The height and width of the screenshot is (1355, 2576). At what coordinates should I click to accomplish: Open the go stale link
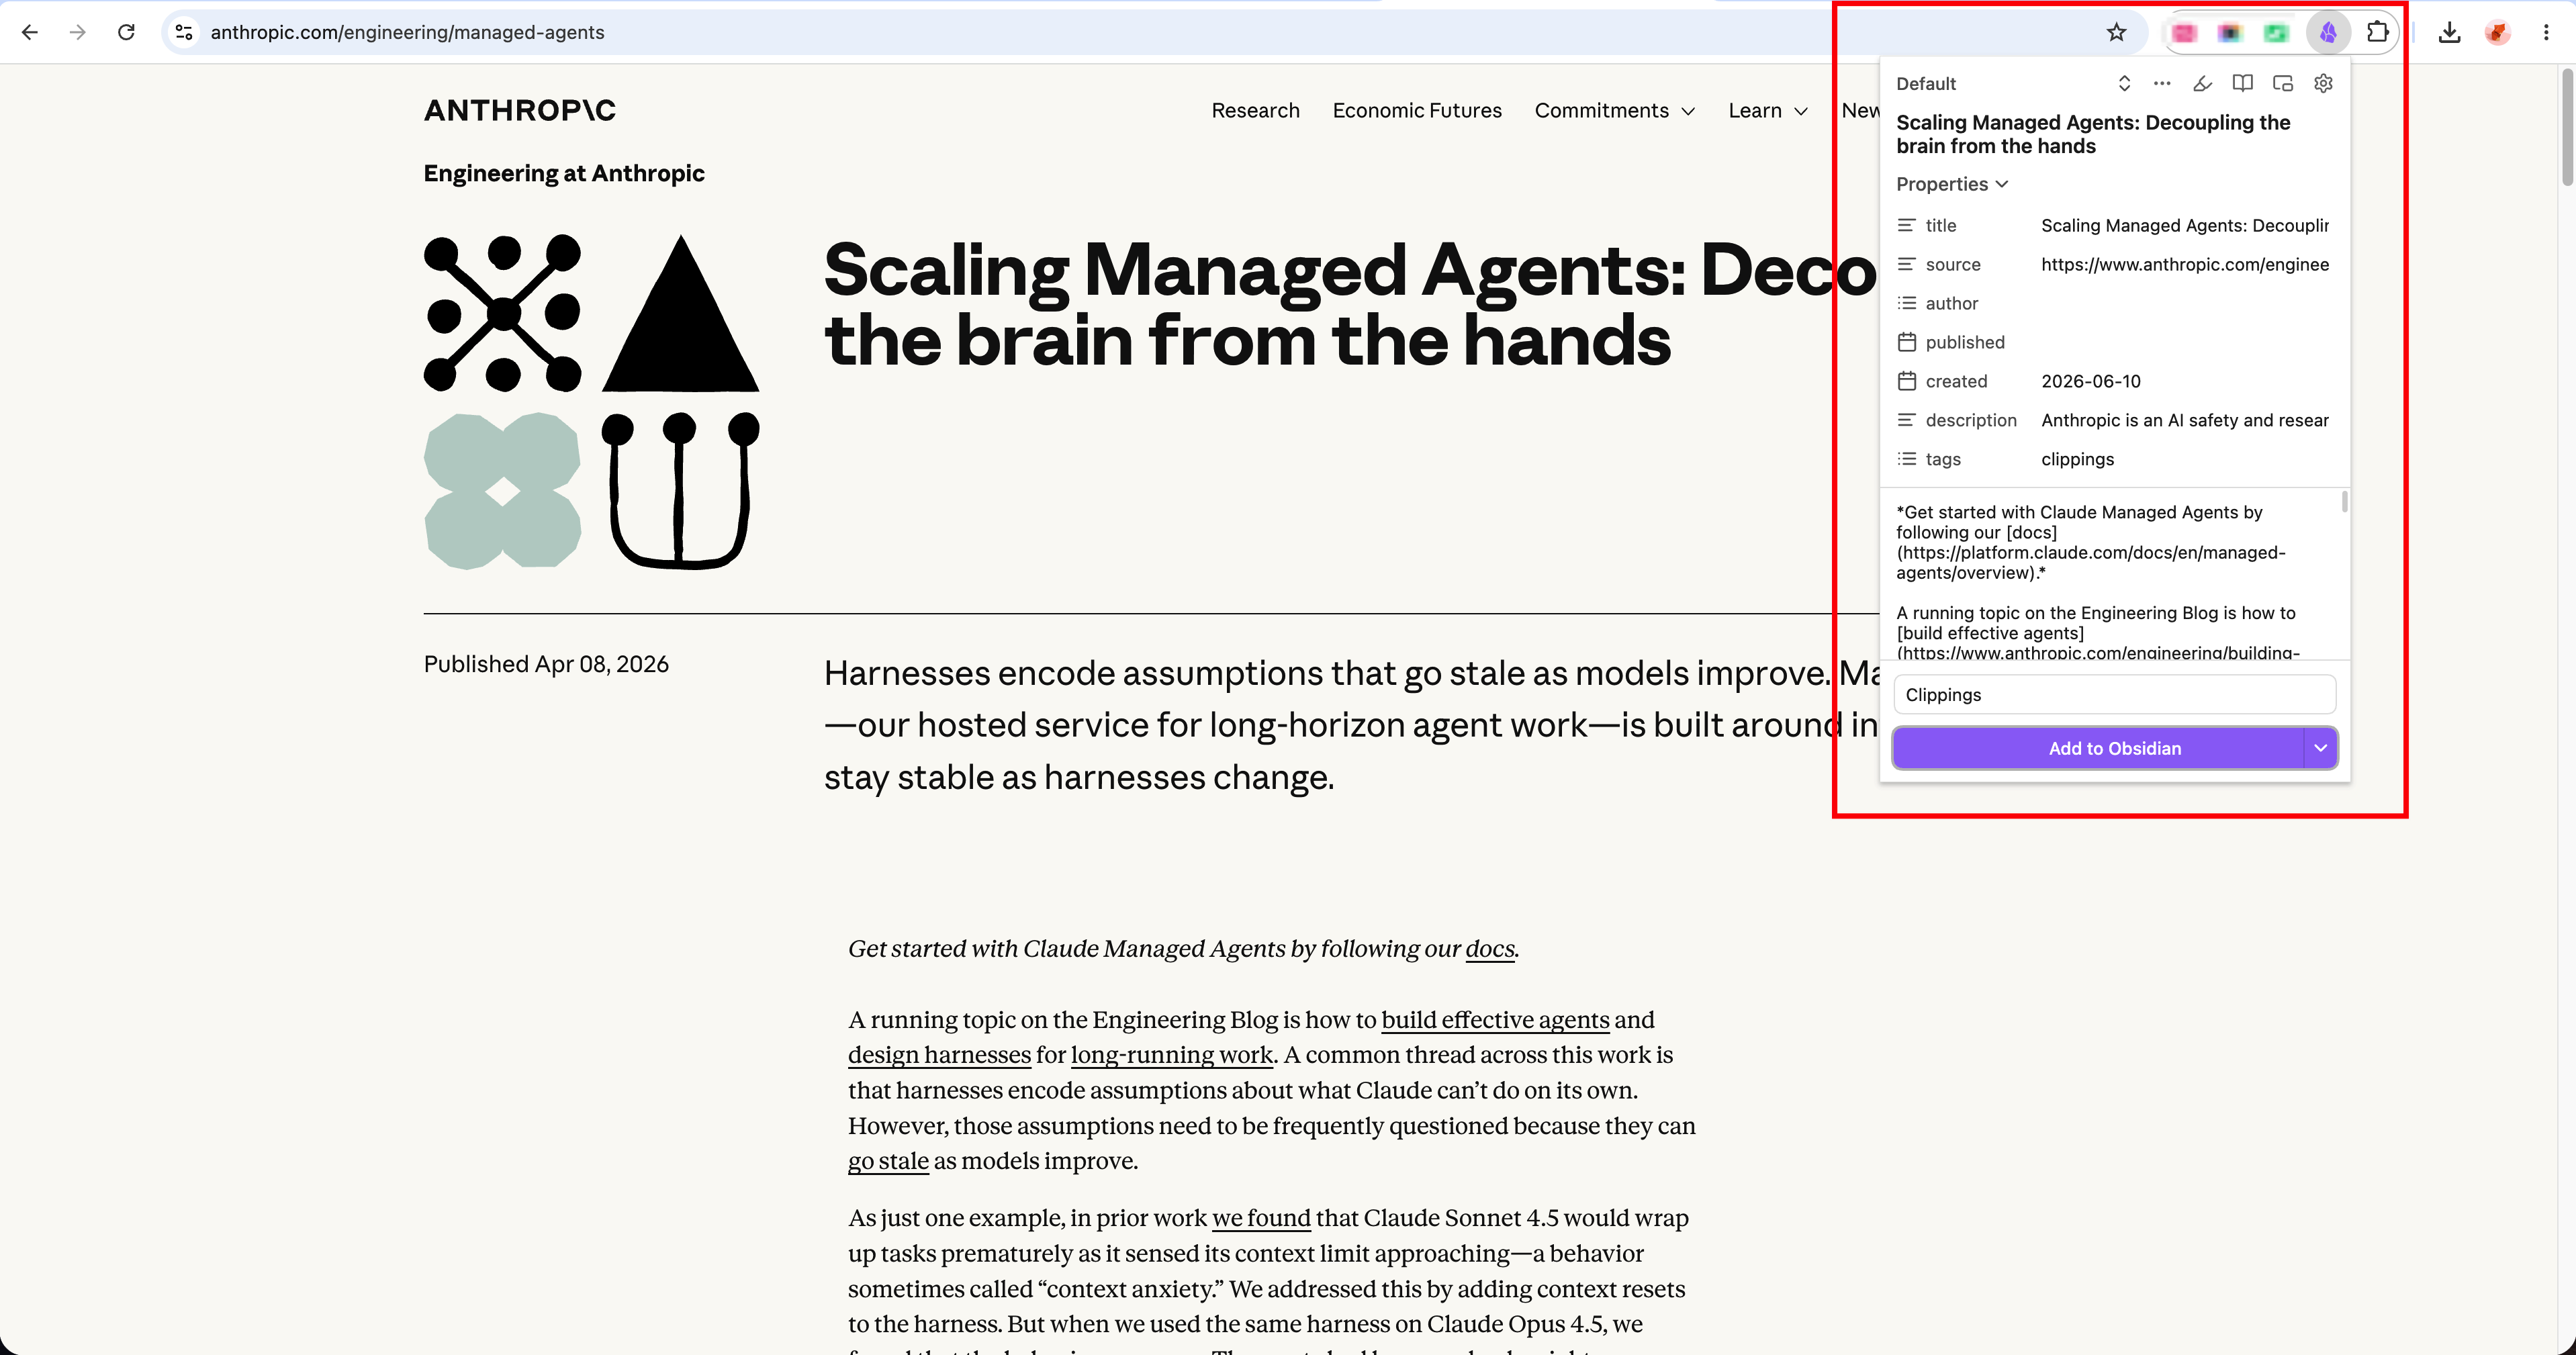coord(888,1161)
